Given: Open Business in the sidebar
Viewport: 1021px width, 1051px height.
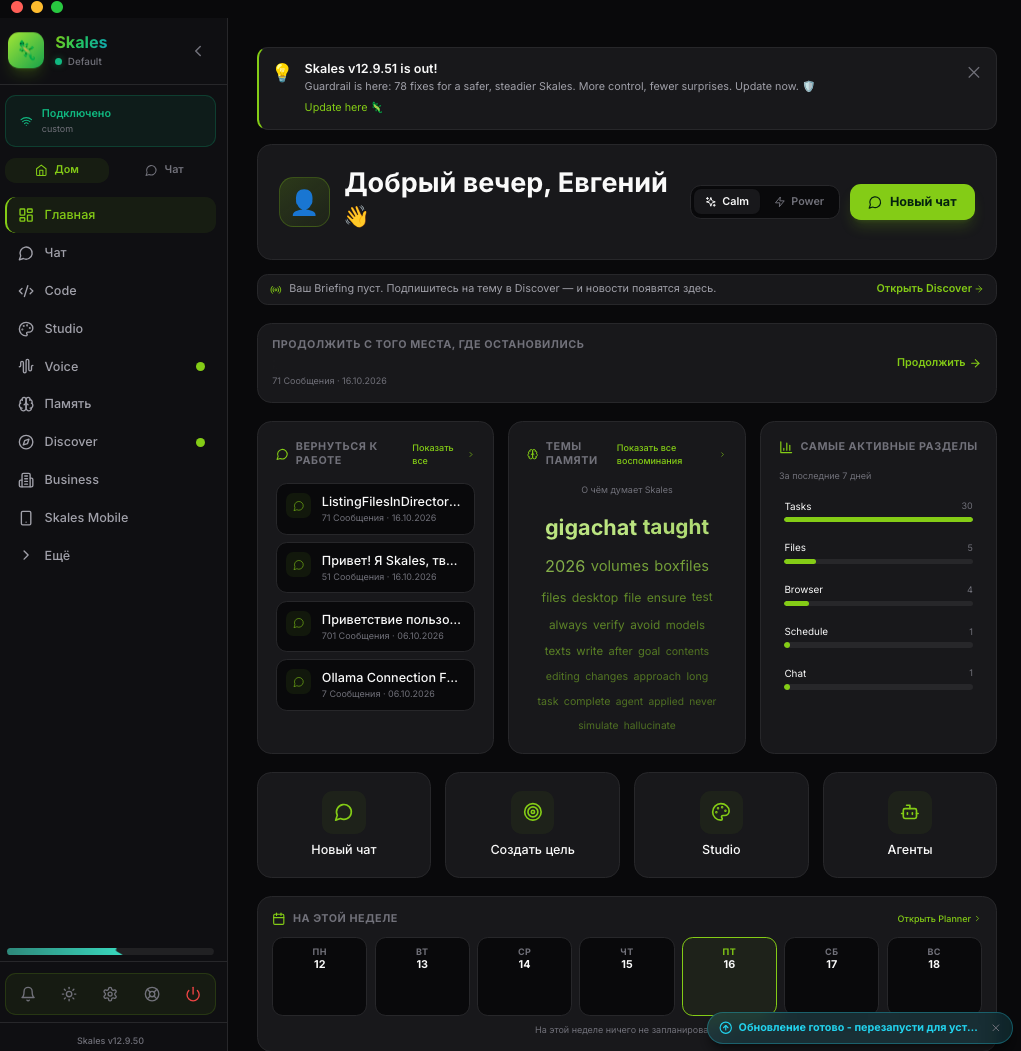Looking at the screenshot, I should (x=111, y=480).
